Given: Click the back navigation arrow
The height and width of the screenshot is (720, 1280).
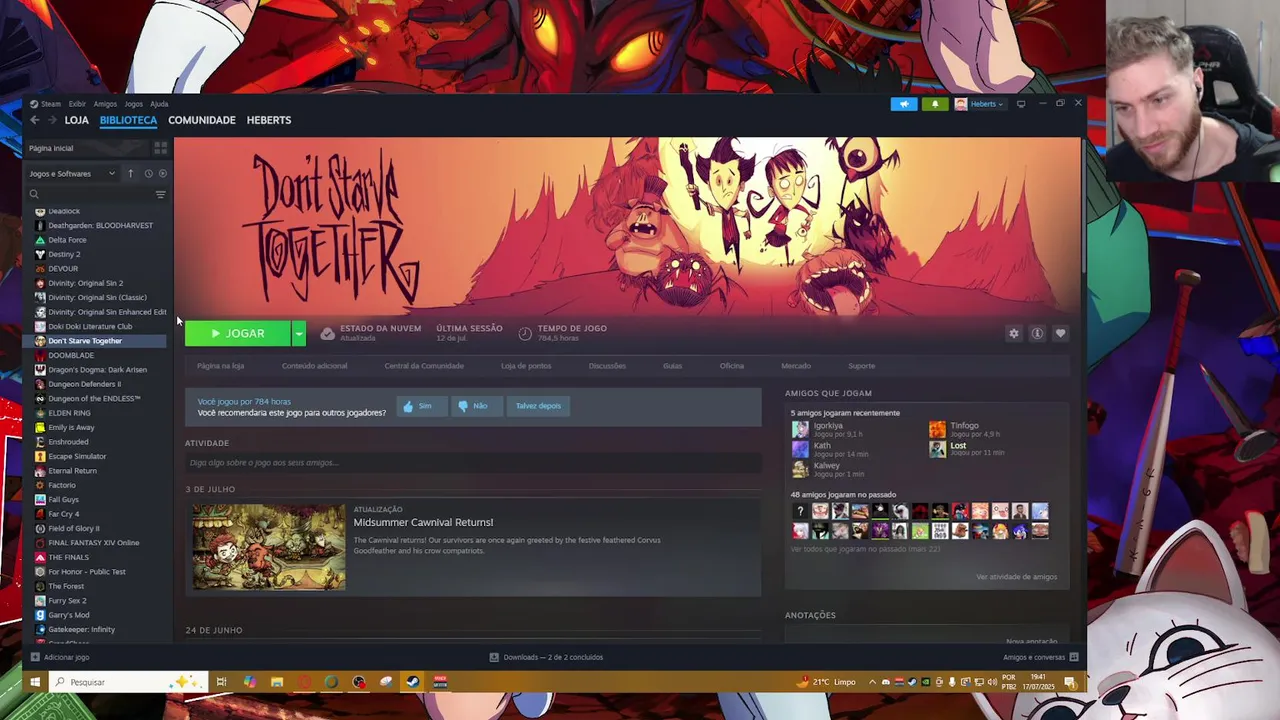Looking at the screenshot, I should (x=34, y=120).
